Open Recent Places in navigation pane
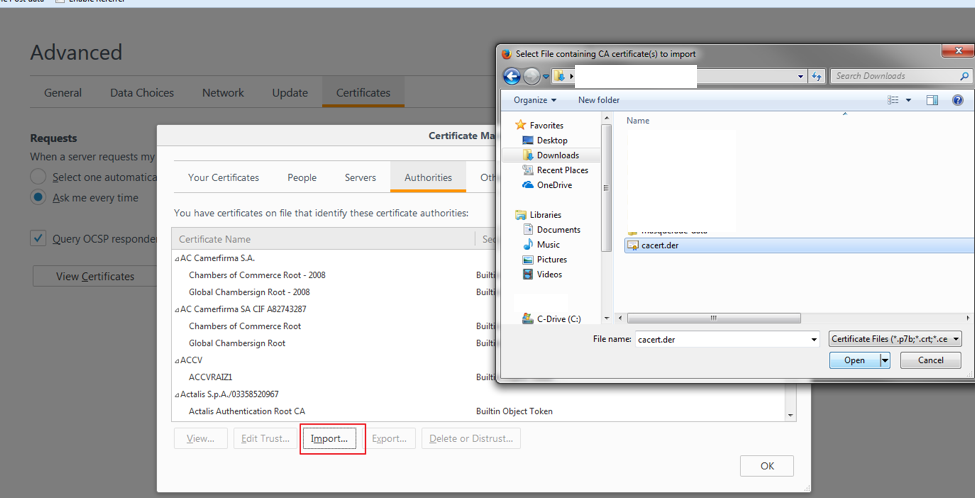The image size is (975, 498). click(x=555, y=170)
